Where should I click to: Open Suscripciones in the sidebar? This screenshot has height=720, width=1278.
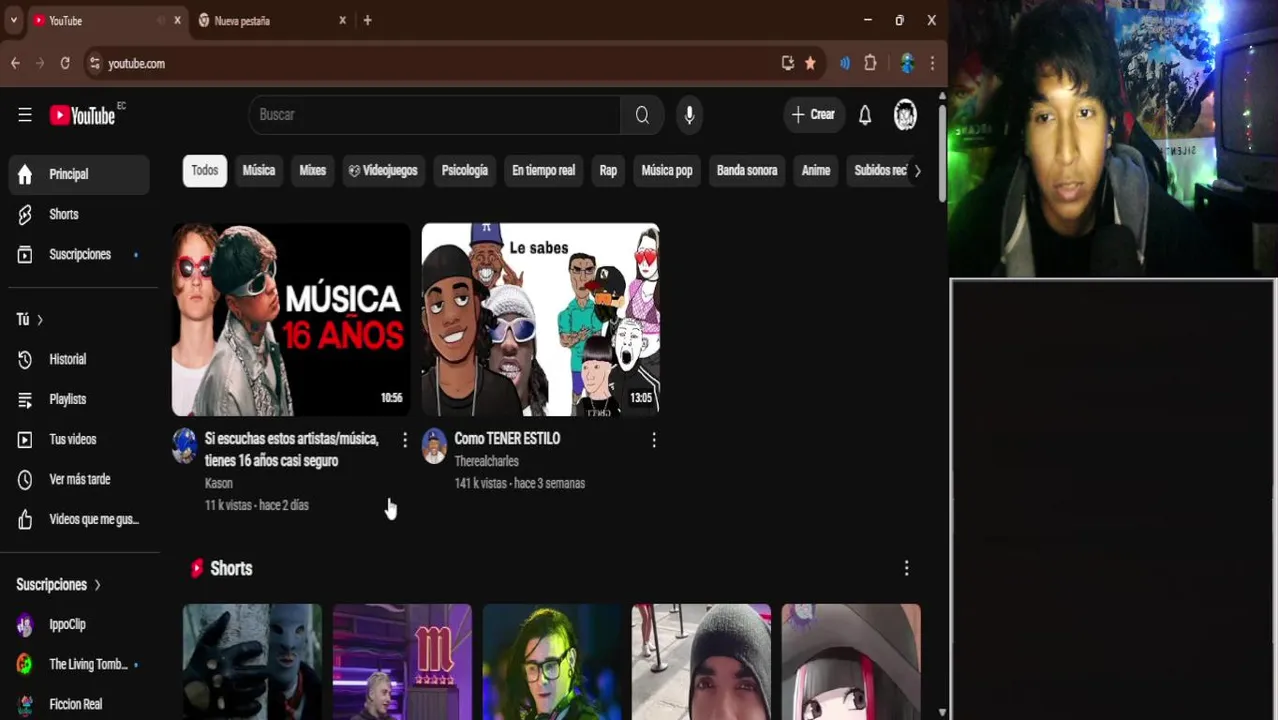click(79, 254)
